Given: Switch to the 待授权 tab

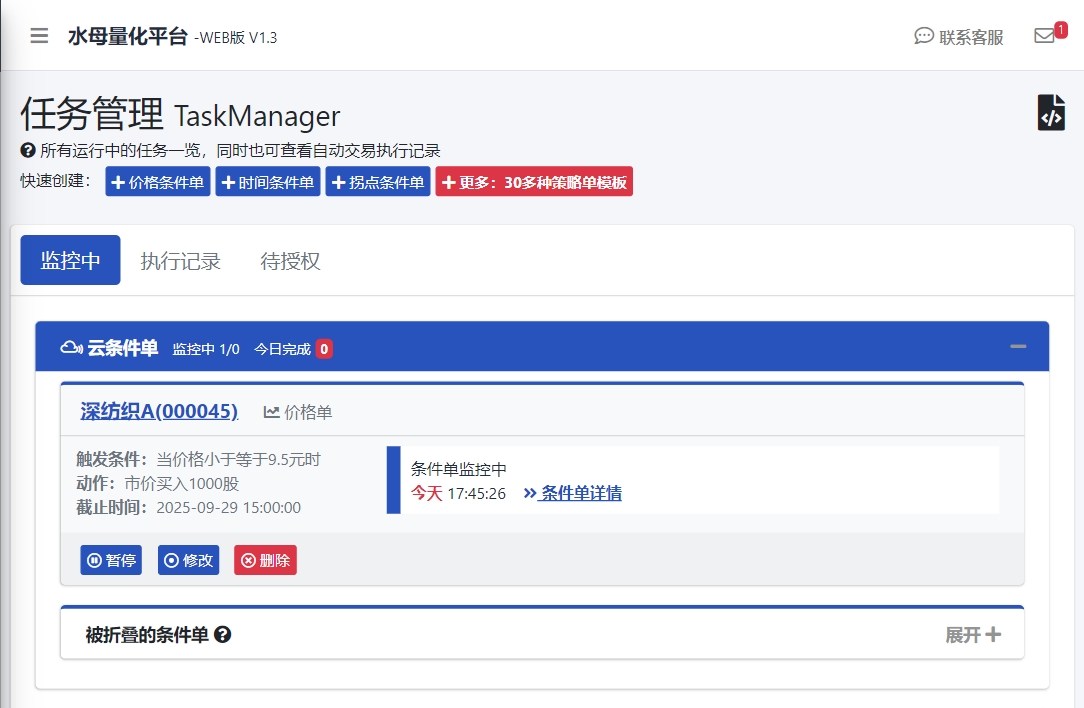Looking at the screenshot, I should click(290, 261).
